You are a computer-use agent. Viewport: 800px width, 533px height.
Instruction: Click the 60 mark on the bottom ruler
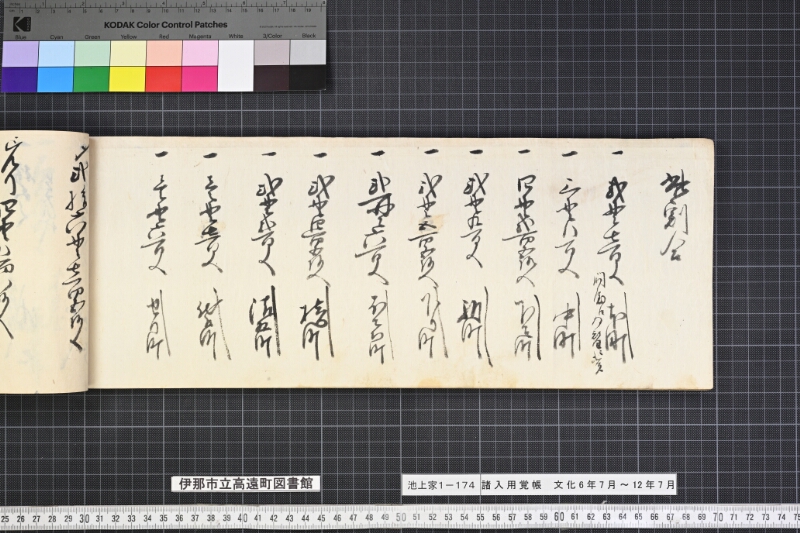(x=559, y=517)
